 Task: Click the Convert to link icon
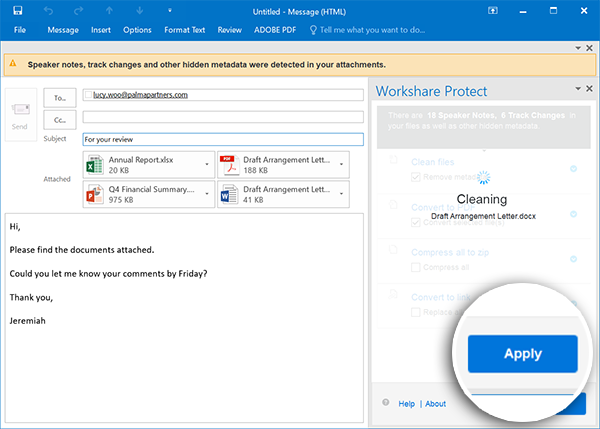(393, 295)
